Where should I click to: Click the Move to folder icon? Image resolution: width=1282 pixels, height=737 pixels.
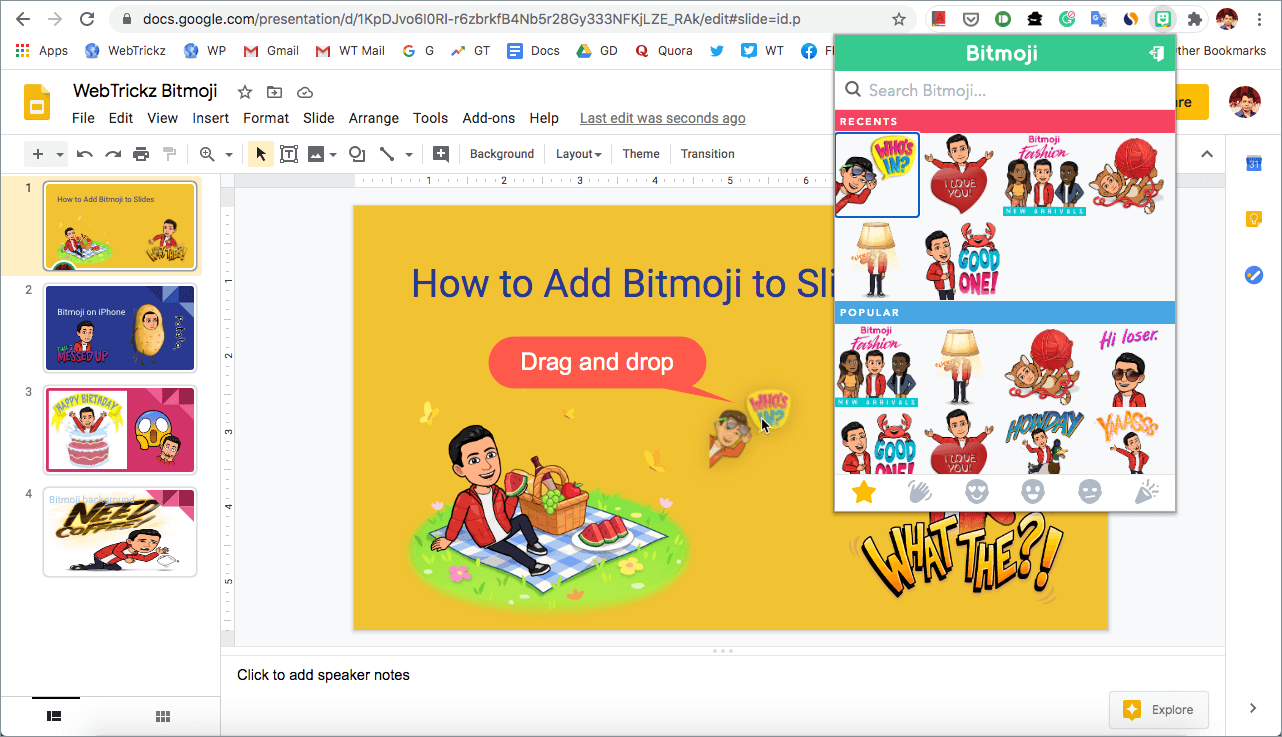click(x=275, y=92)
